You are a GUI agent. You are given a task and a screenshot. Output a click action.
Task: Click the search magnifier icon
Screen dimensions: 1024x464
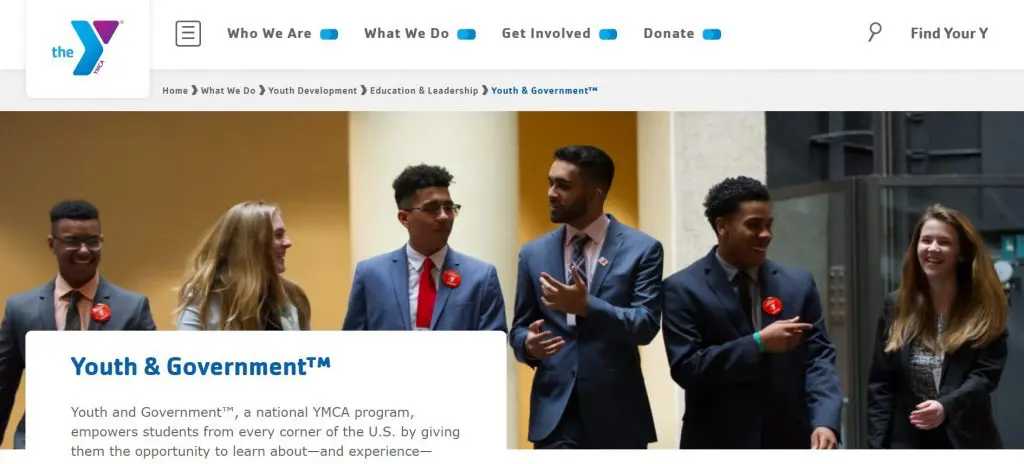click(874, 32)
